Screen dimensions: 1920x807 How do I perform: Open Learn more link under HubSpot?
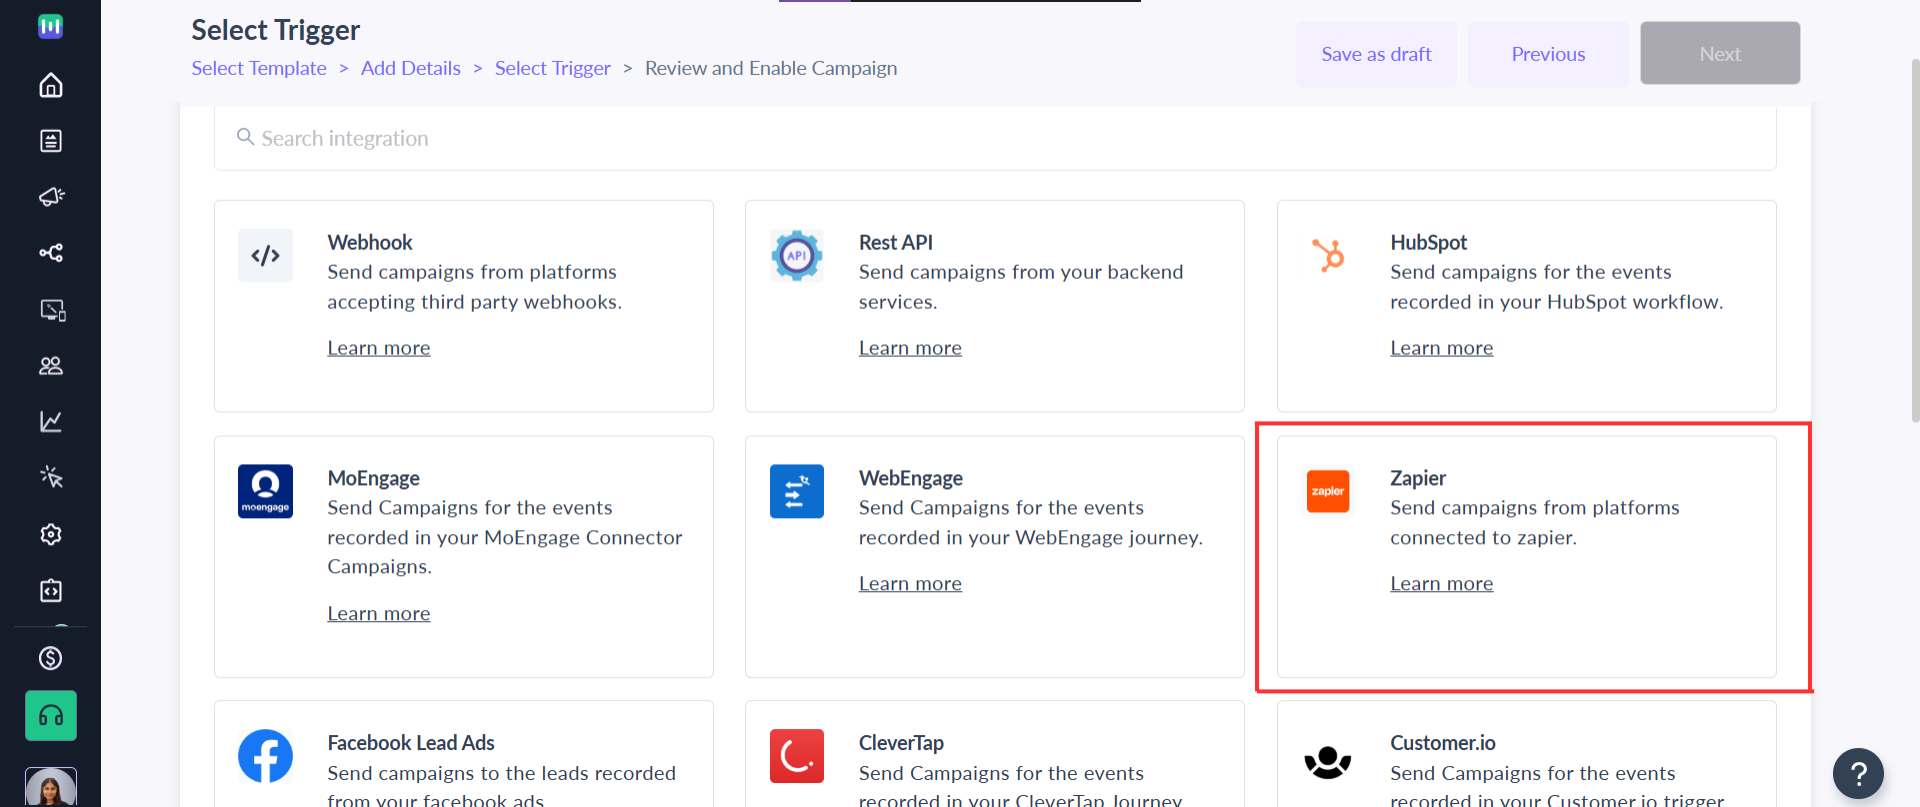pyautogui.click(x=1442, y=348)
